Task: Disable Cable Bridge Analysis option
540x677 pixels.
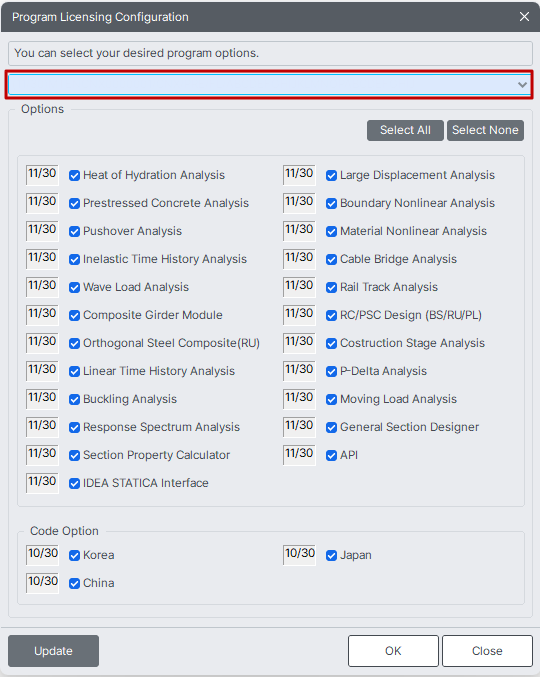Action: pos(331,259)
